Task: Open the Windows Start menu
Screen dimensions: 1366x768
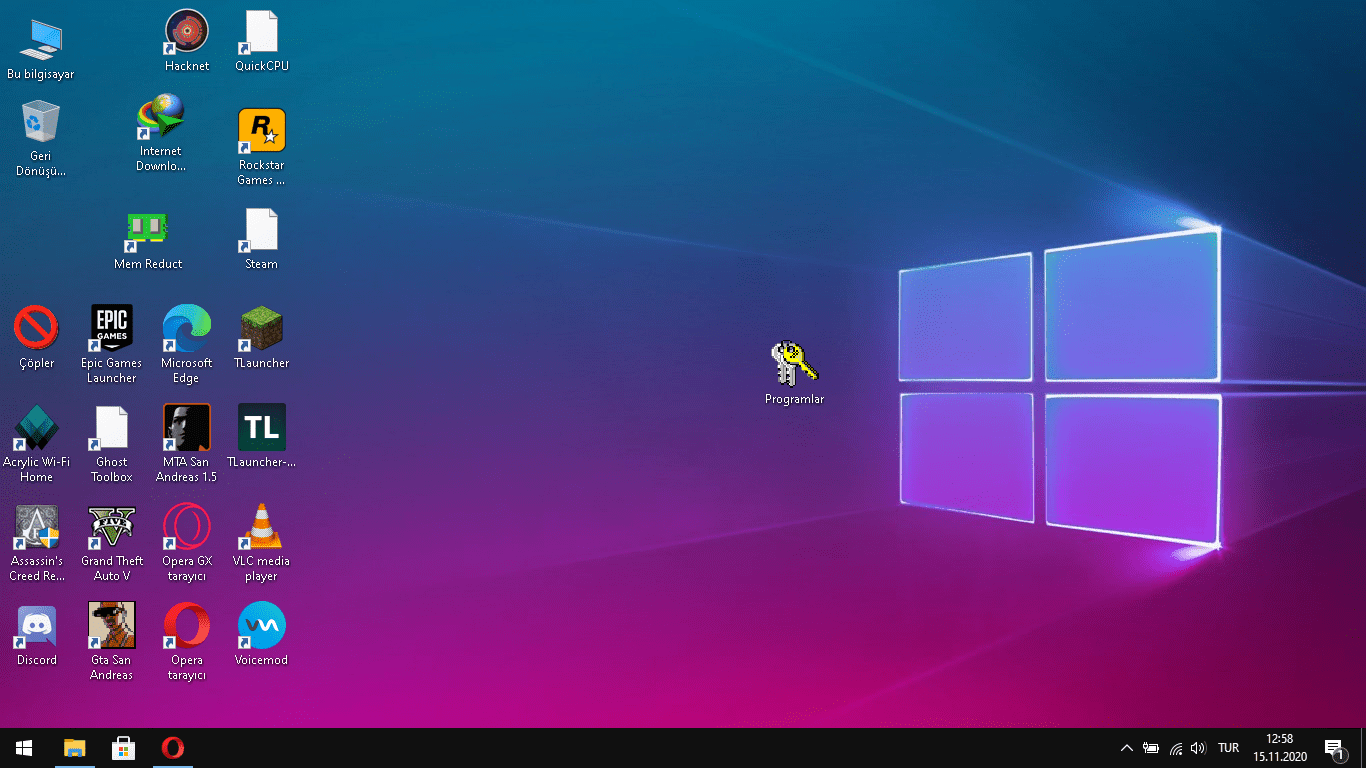Action: tap(24, 748)
